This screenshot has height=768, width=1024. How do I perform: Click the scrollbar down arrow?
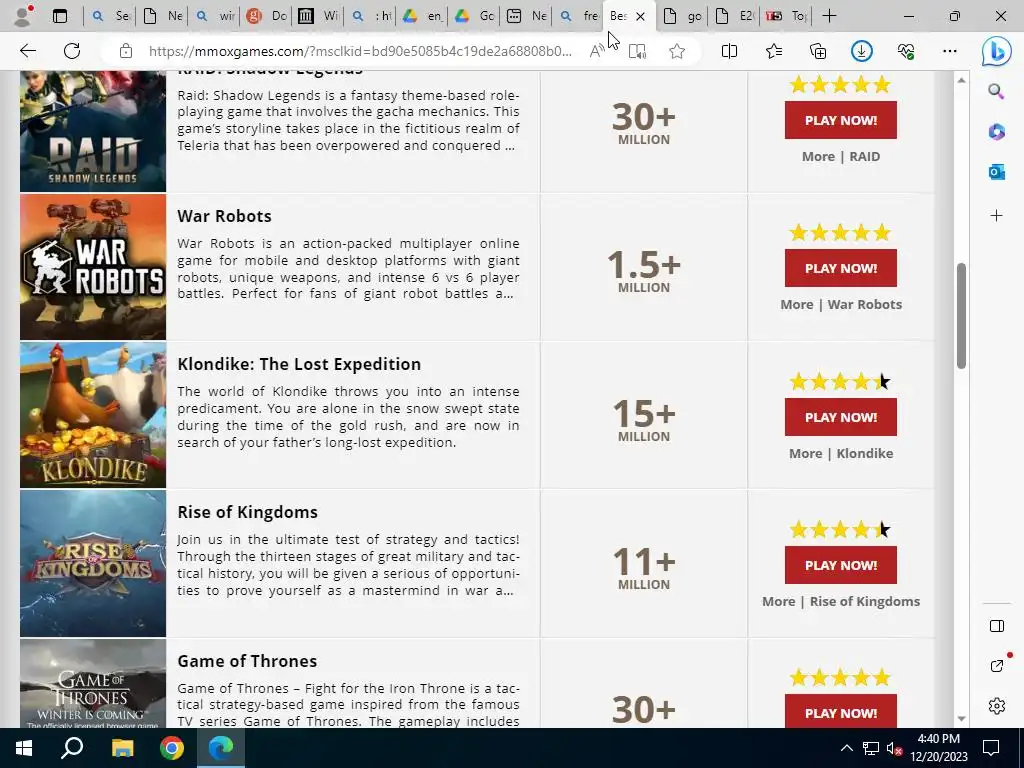[961, 719]
